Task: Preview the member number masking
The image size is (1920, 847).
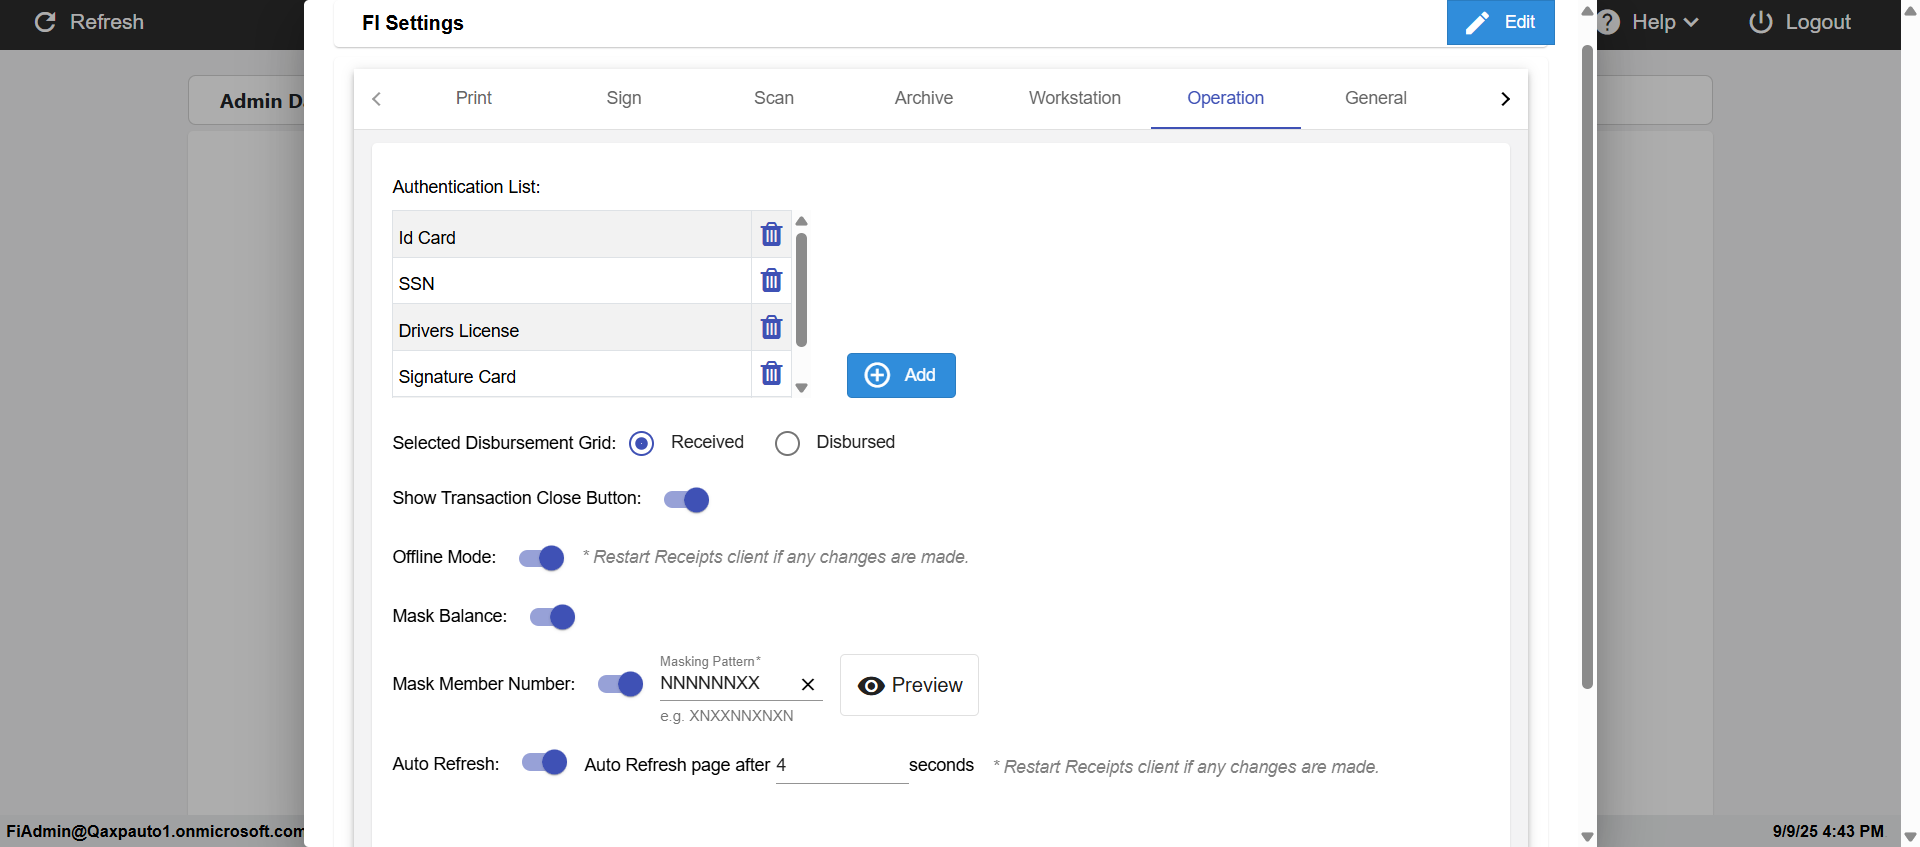Action: pos(909,685)
